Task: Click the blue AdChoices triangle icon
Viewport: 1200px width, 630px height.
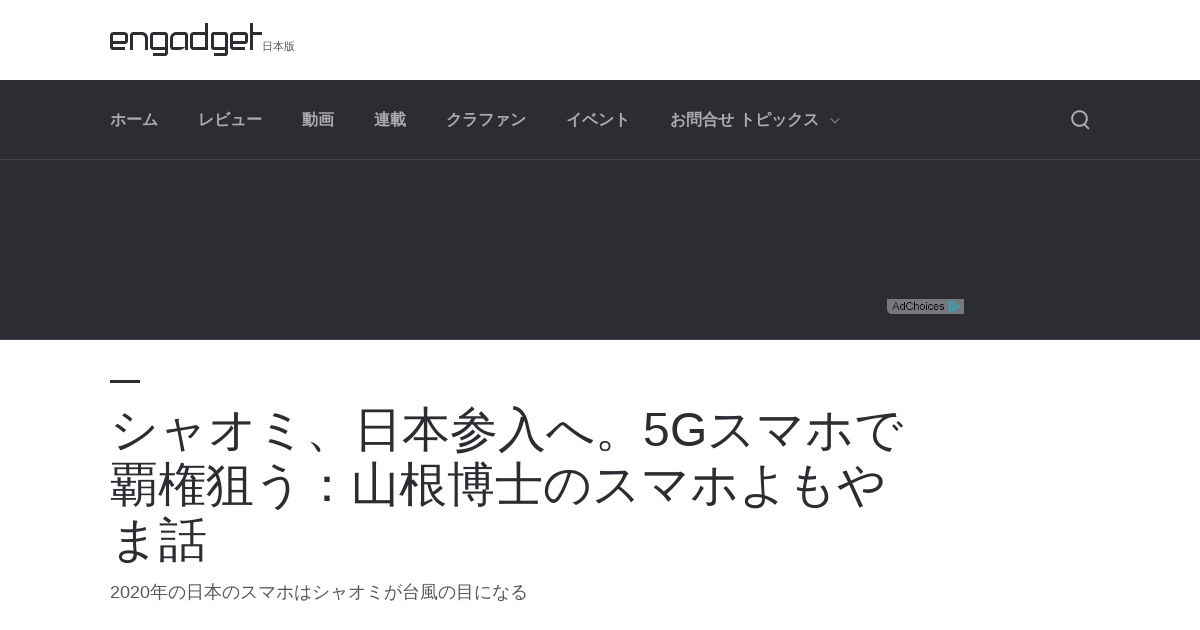Action: pyautogui.click(x=955, y=307)
